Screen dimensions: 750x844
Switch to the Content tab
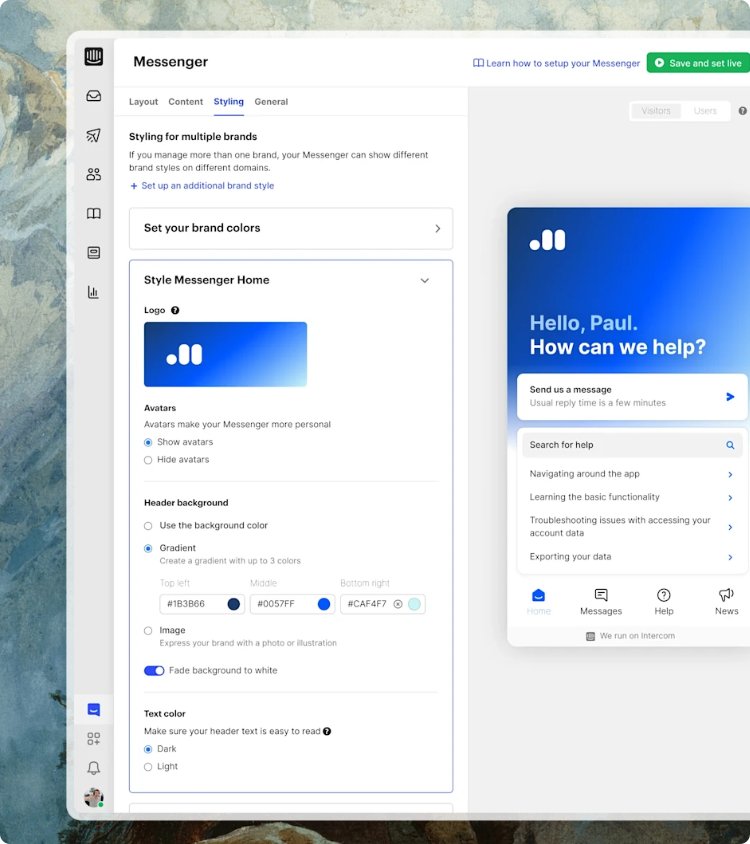[x=185, y=102]
